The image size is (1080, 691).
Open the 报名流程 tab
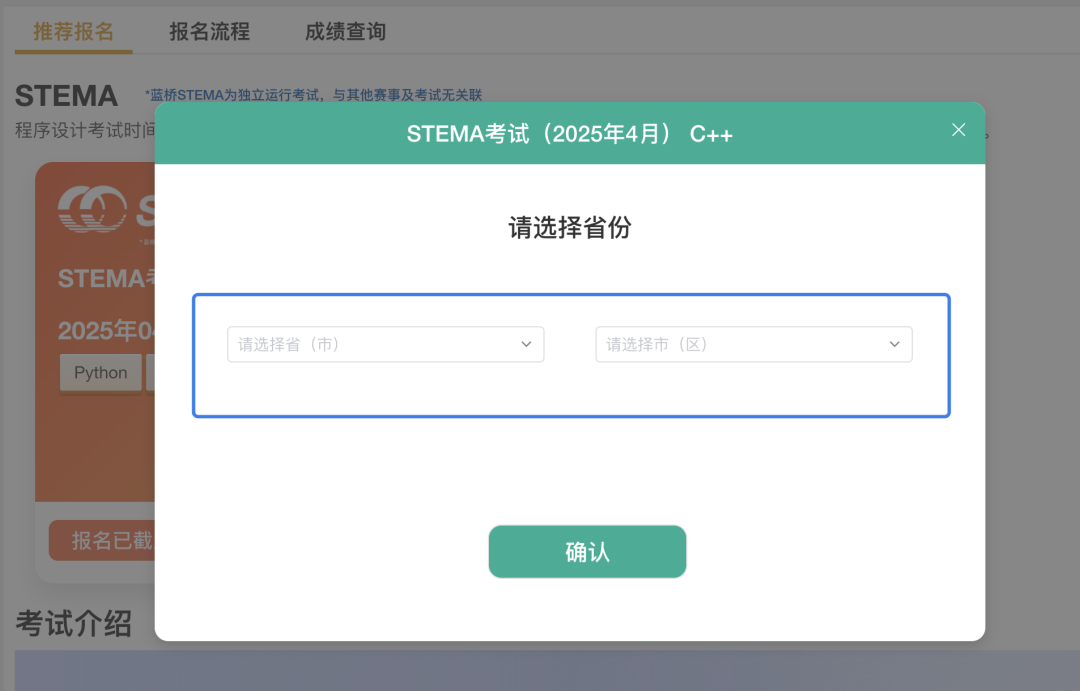209,31
